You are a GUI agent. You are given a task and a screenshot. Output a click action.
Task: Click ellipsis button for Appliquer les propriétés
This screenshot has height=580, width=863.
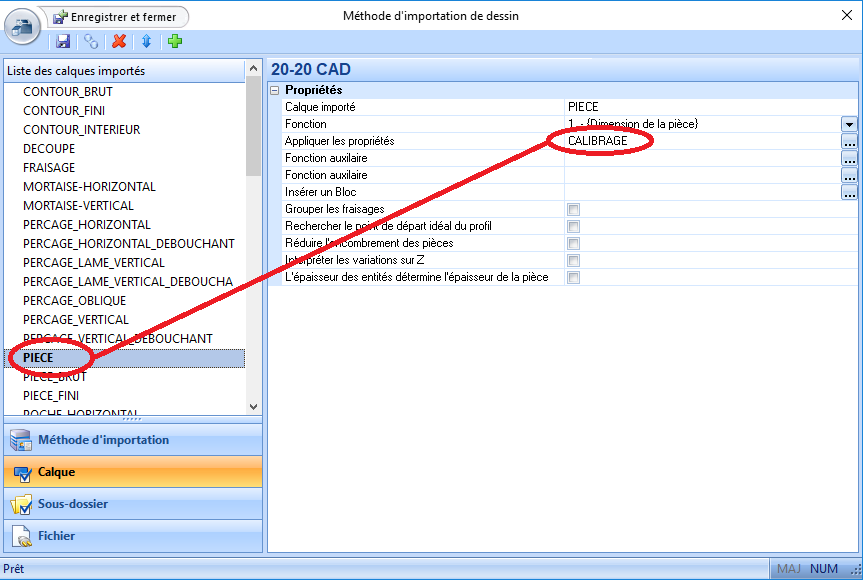[x=849, y=141]
